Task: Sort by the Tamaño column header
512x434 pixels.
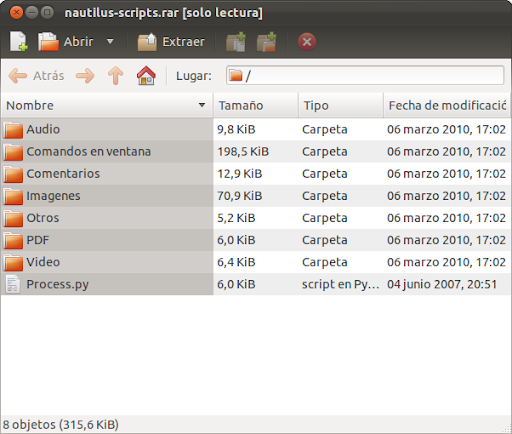Action: click(256, 105)
